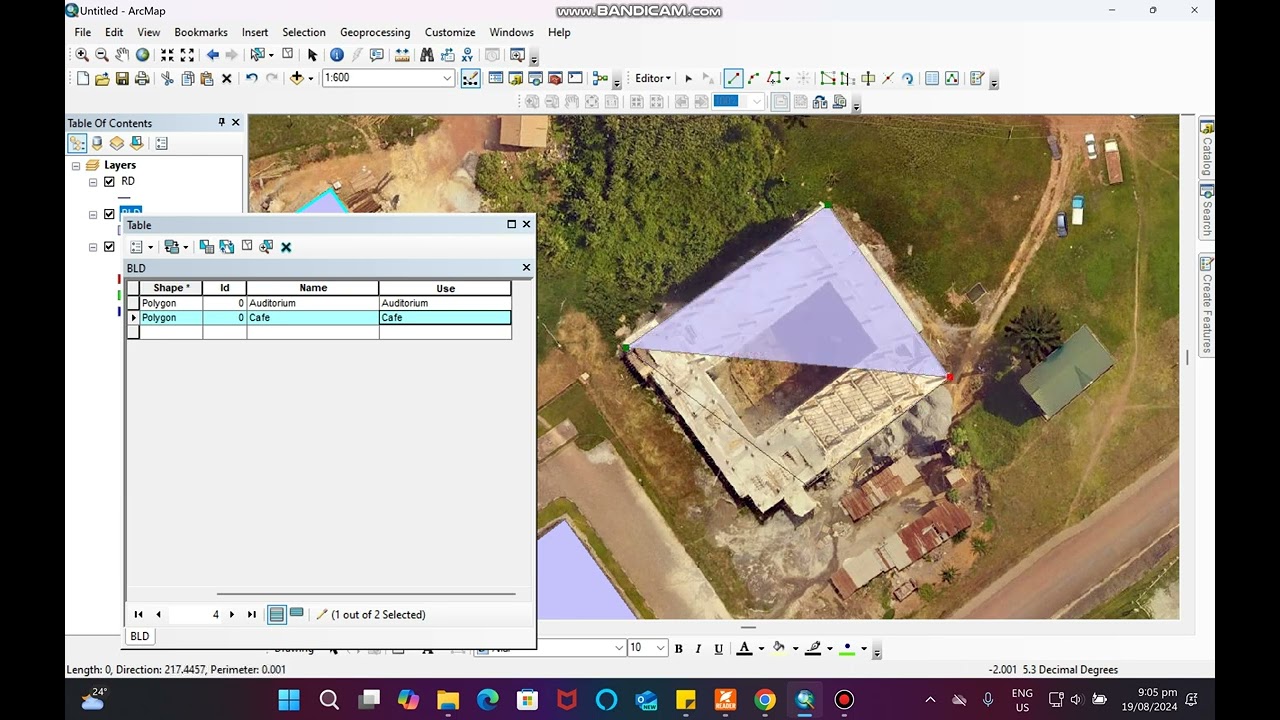Click the Rotate tool in Editor toolbar

[x=908, y=78]
